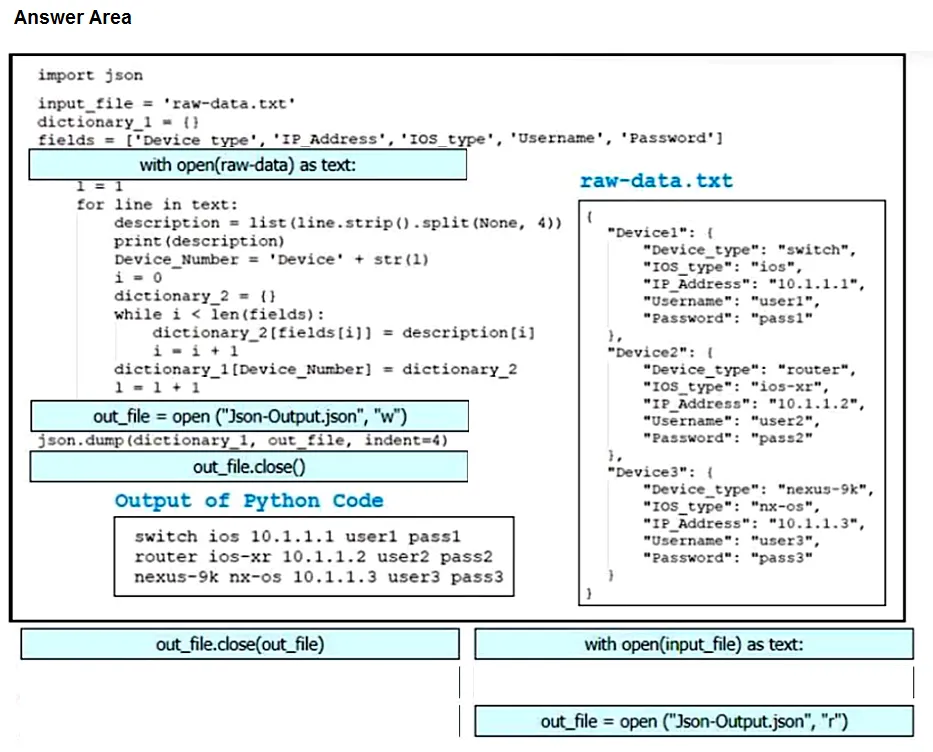Click the 'fields = [...]' list definition line
This screenshot has height=752, width=933.
pos(380,139)
